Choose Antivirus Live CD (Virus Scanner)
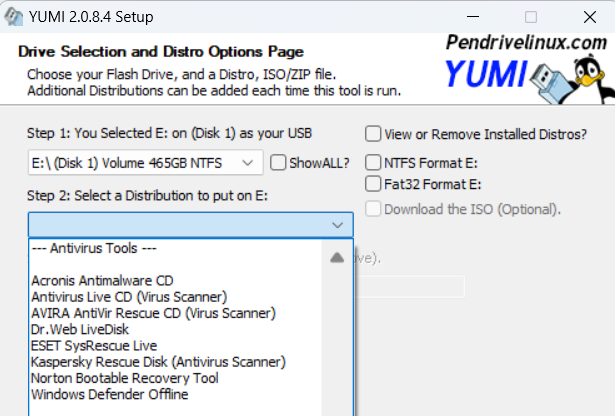 (128, 296)
